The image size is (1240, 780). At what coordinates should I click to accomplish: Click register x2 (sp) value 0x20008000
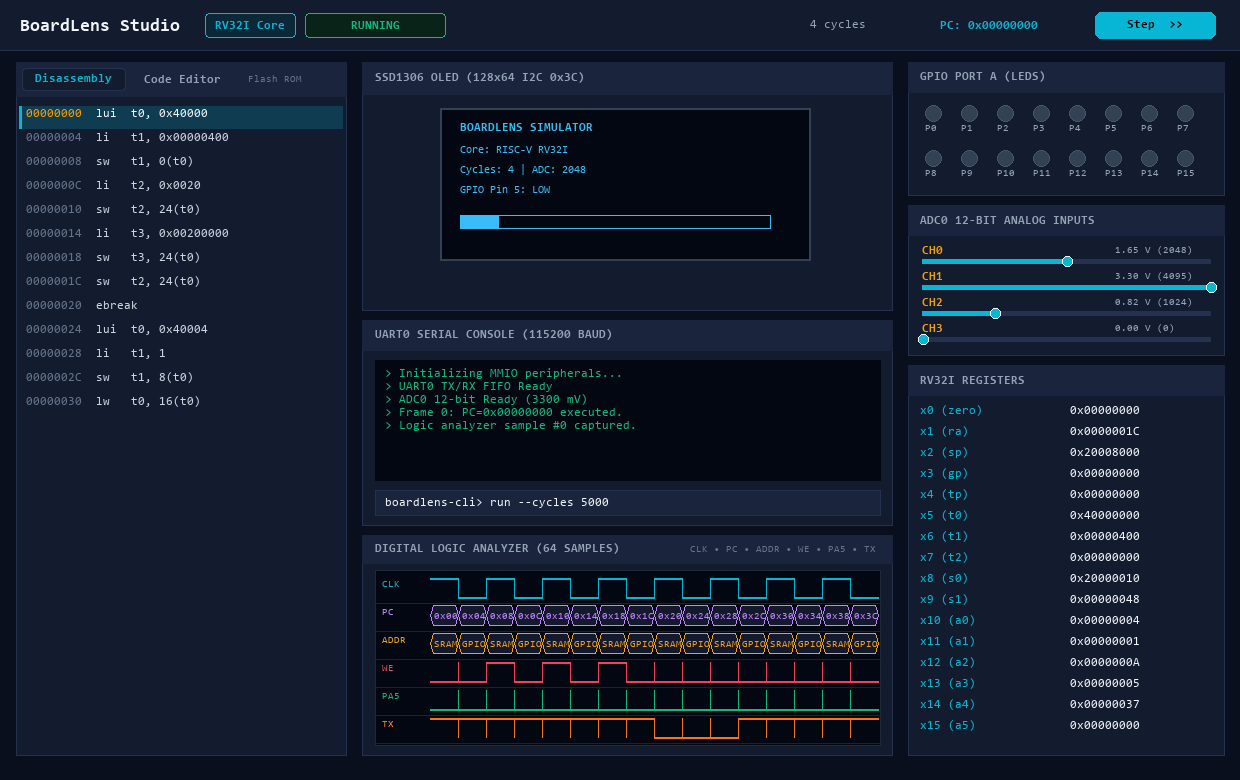click(x=1105, y=452)
